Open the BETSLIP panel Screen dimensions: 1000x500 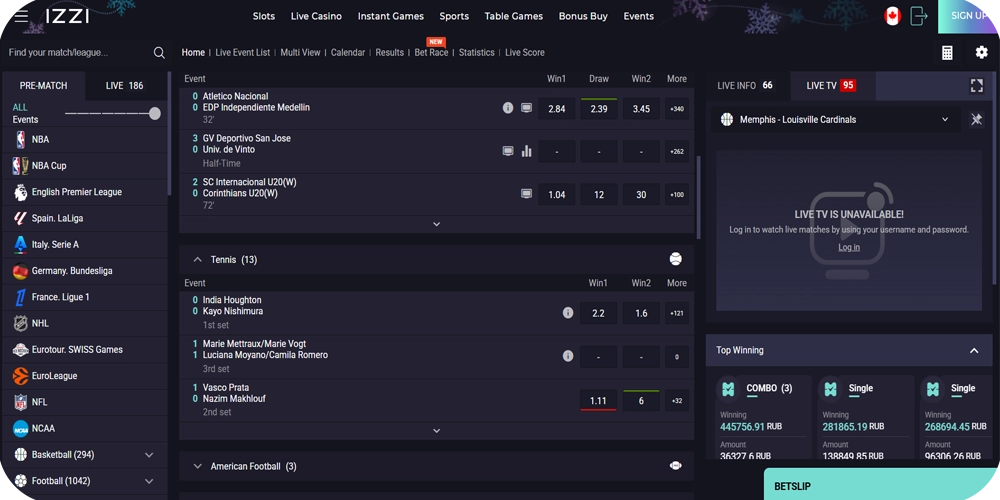tap(882, 485)
